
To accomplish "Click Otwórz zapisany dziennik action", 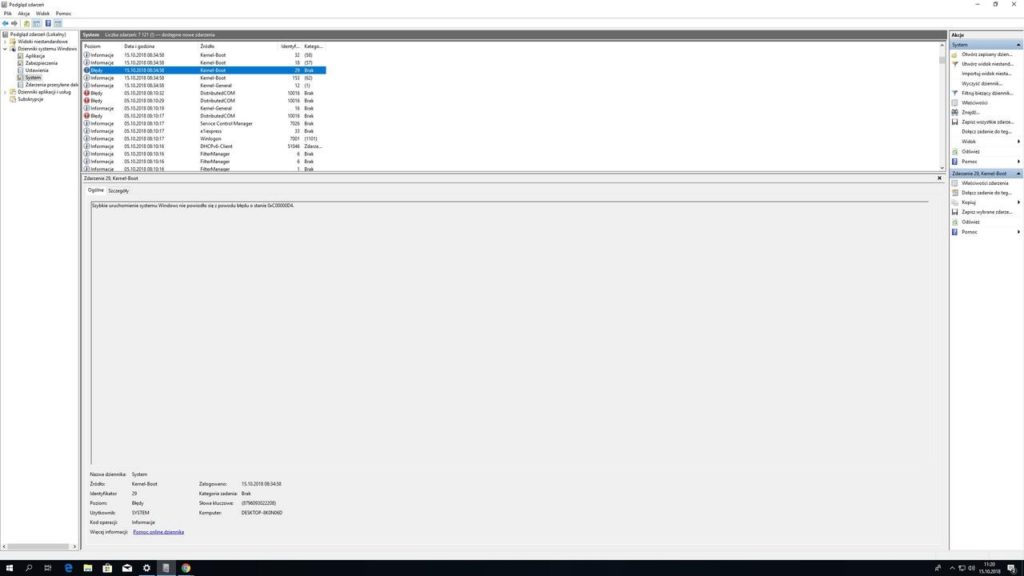I will tap(987, 54).
